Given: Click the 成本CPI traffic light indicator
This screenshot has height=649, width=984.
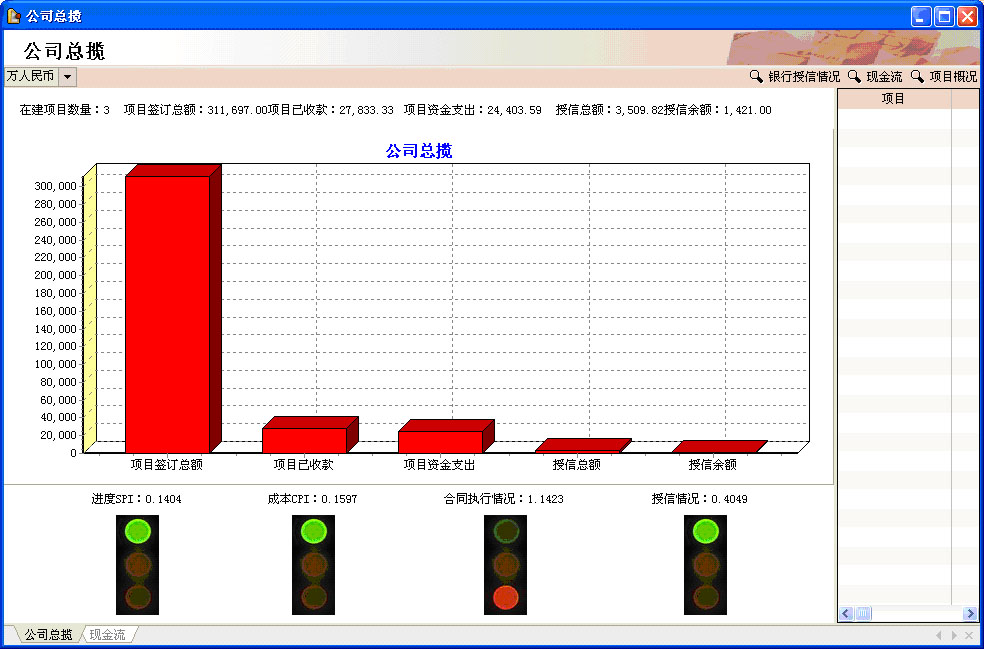Looking at the screenshot, I should coord(313,565).
